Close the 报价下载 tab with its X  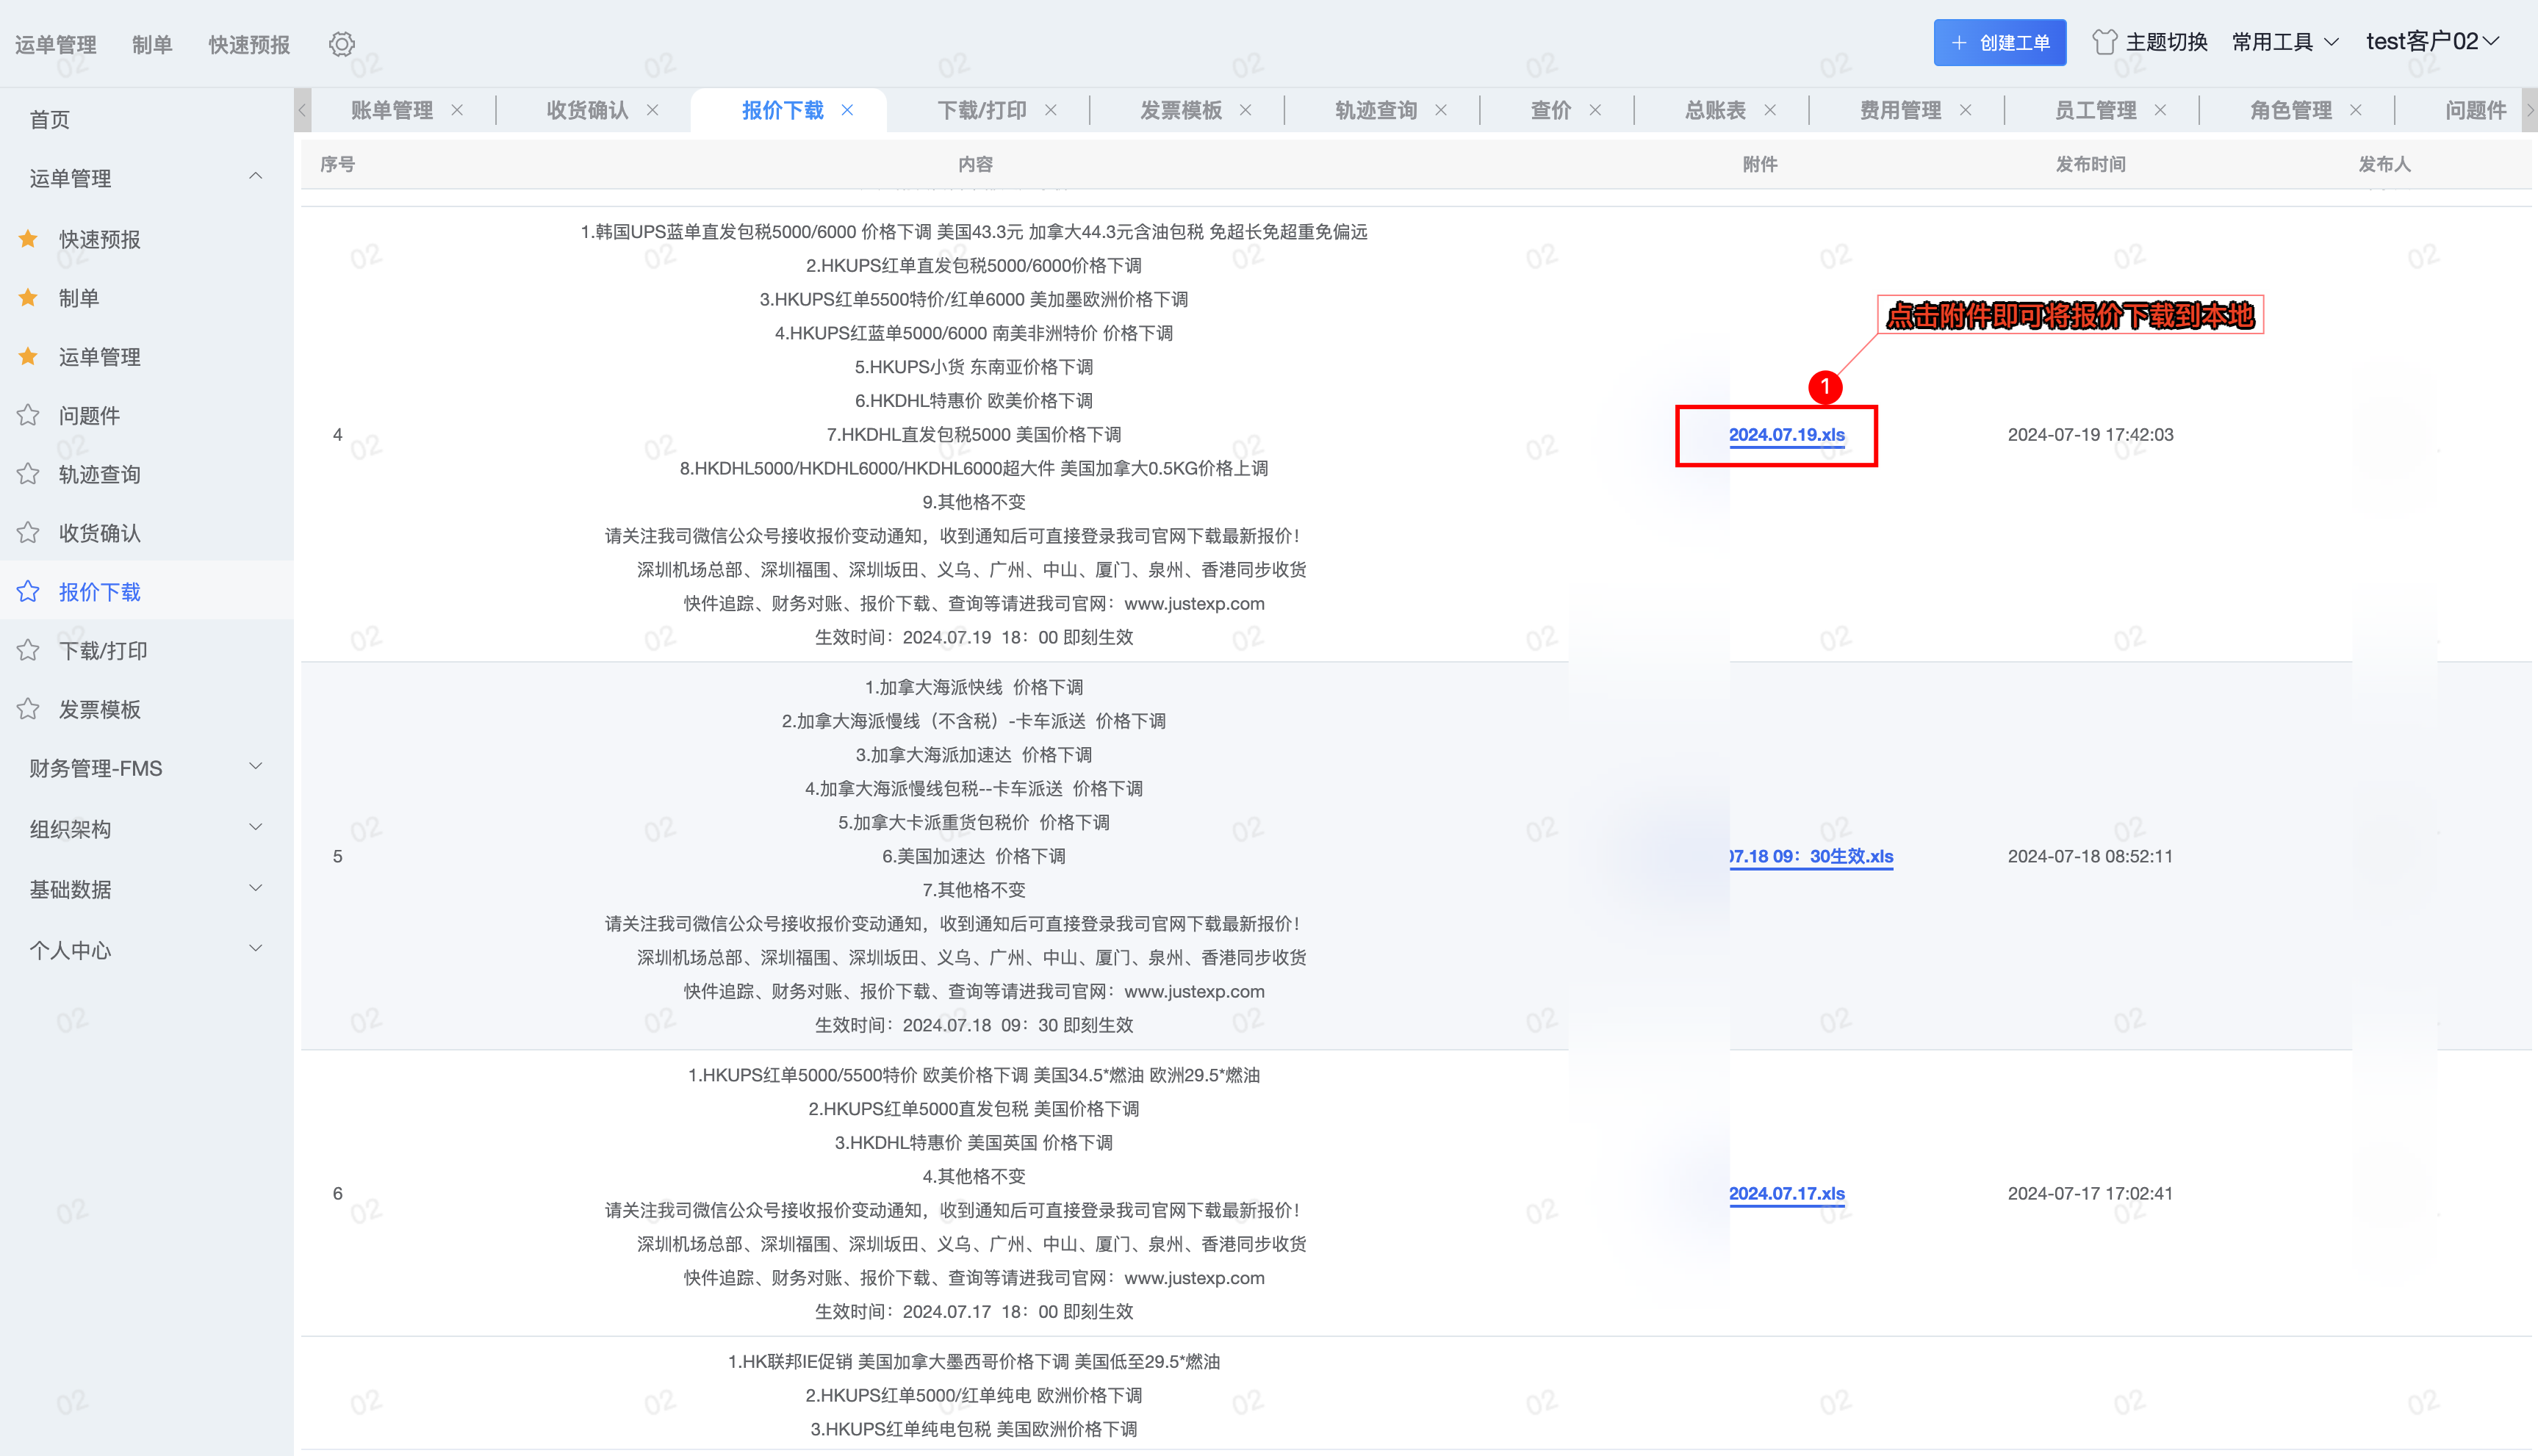click(847, 110)
